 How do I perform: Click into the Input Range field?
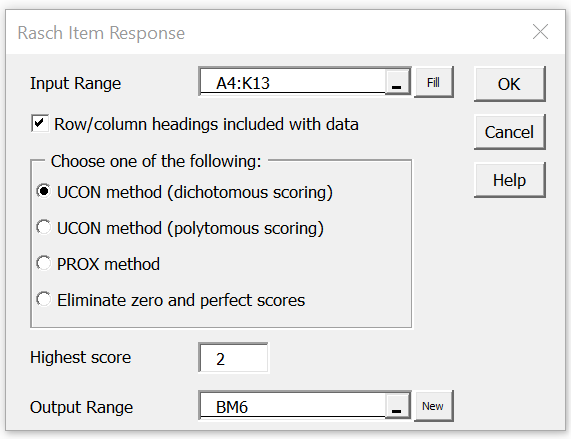tap(293, 82)
